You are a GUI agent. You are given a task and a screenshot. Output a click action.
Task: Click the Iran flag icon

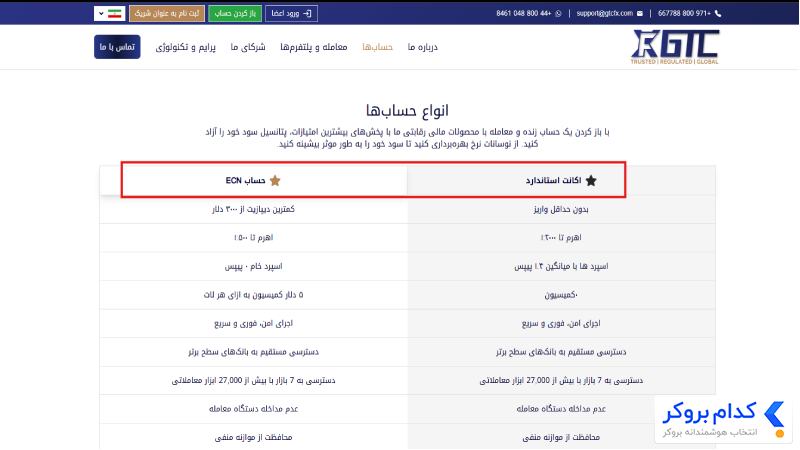pos(115,13)
